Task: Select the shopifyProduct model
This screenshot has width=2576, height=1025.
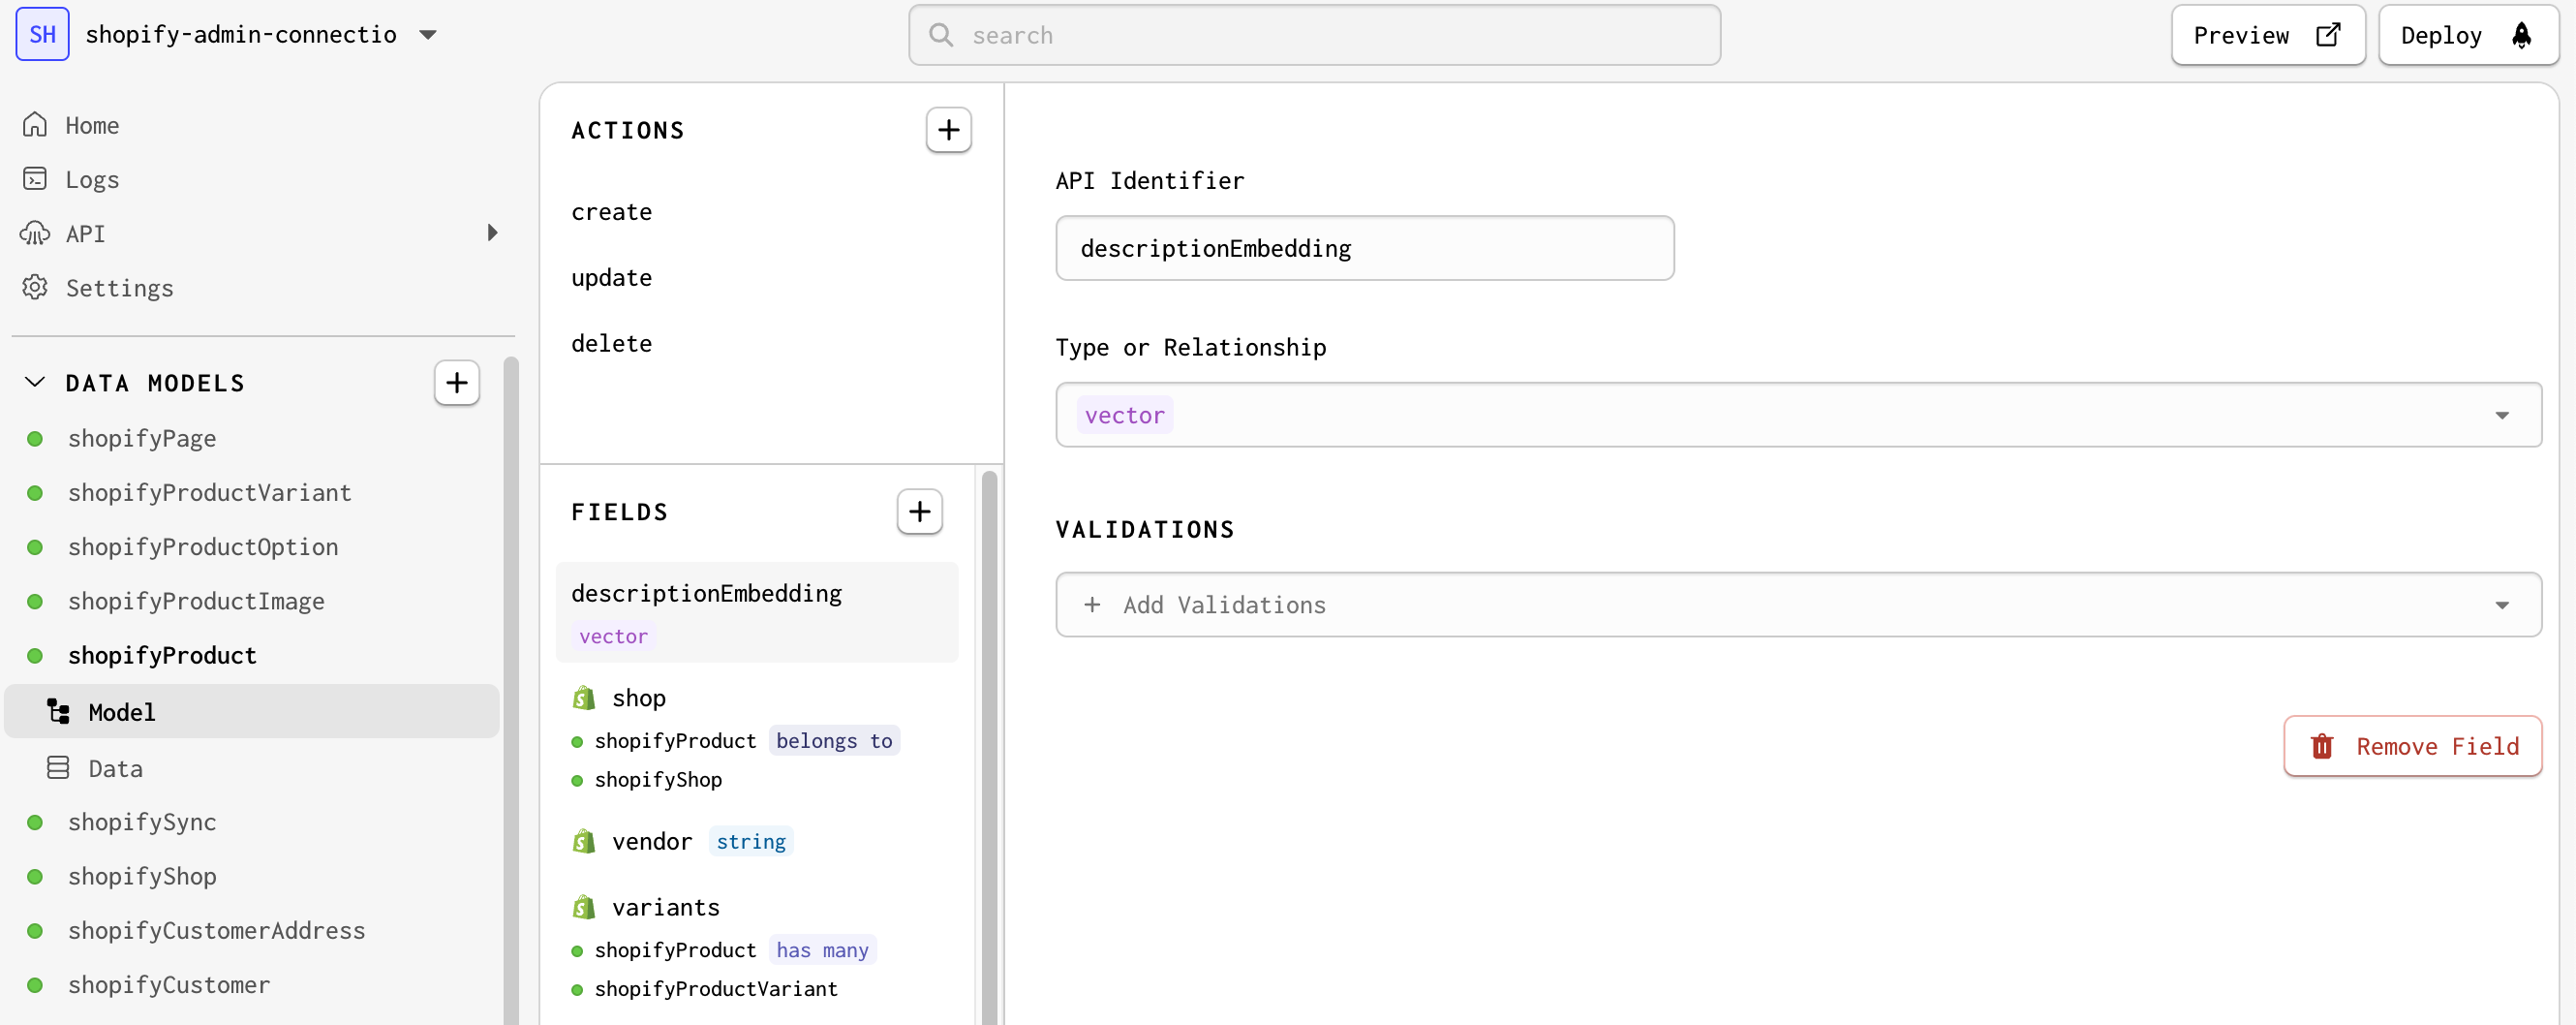Action: (162, 655)
